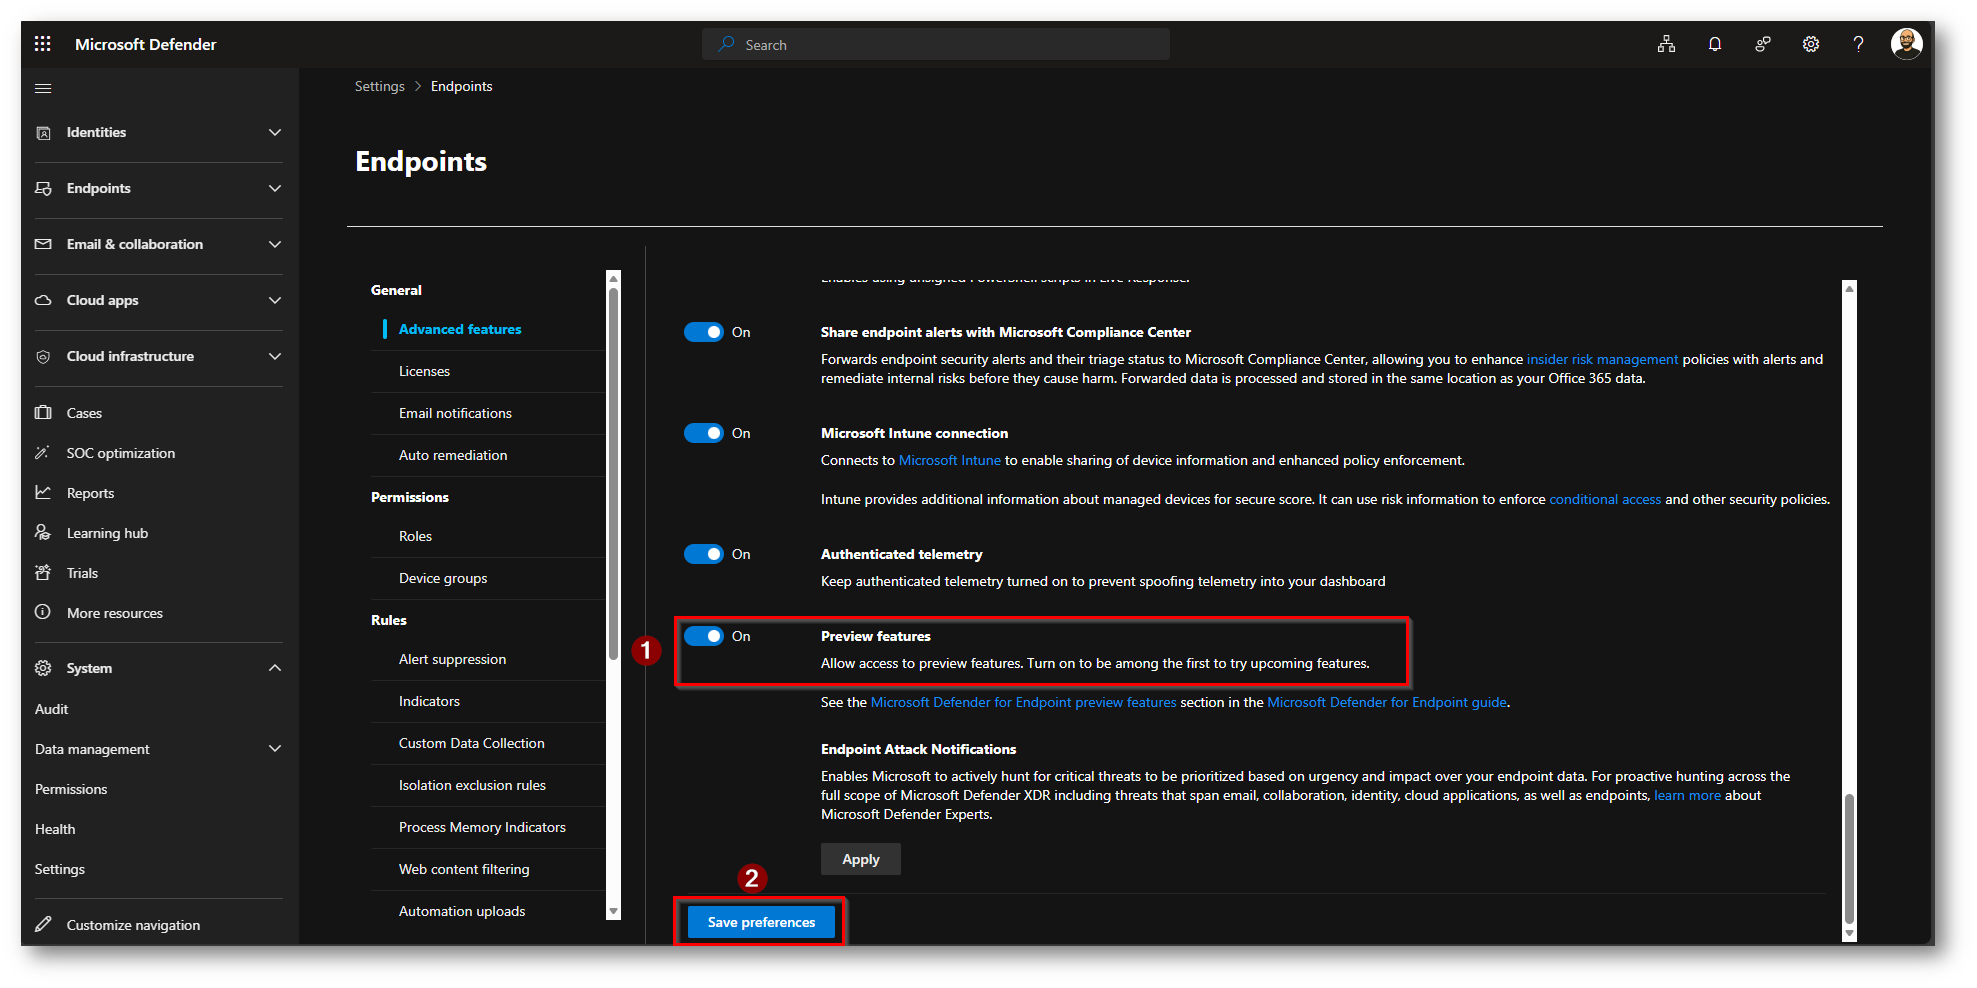
Task: Open Alert suppression rules
Action: 452,659
